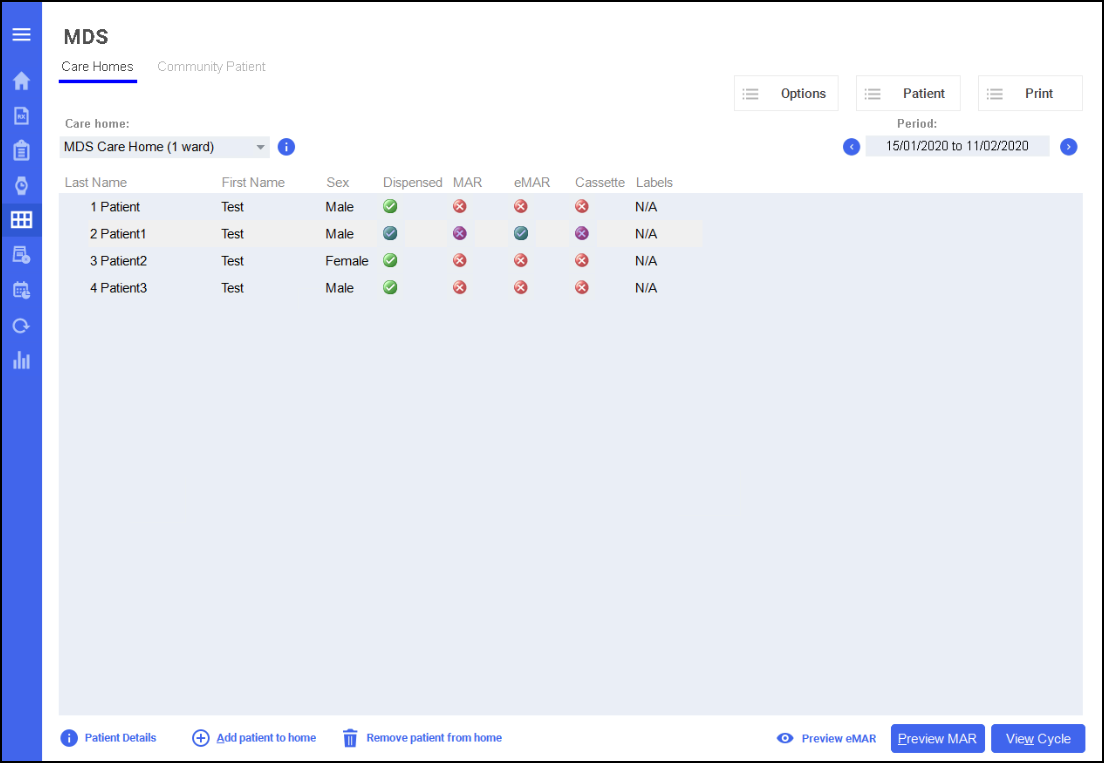
Task: Switch to the Community Patient tab
Action: click(x=212, y=67)
